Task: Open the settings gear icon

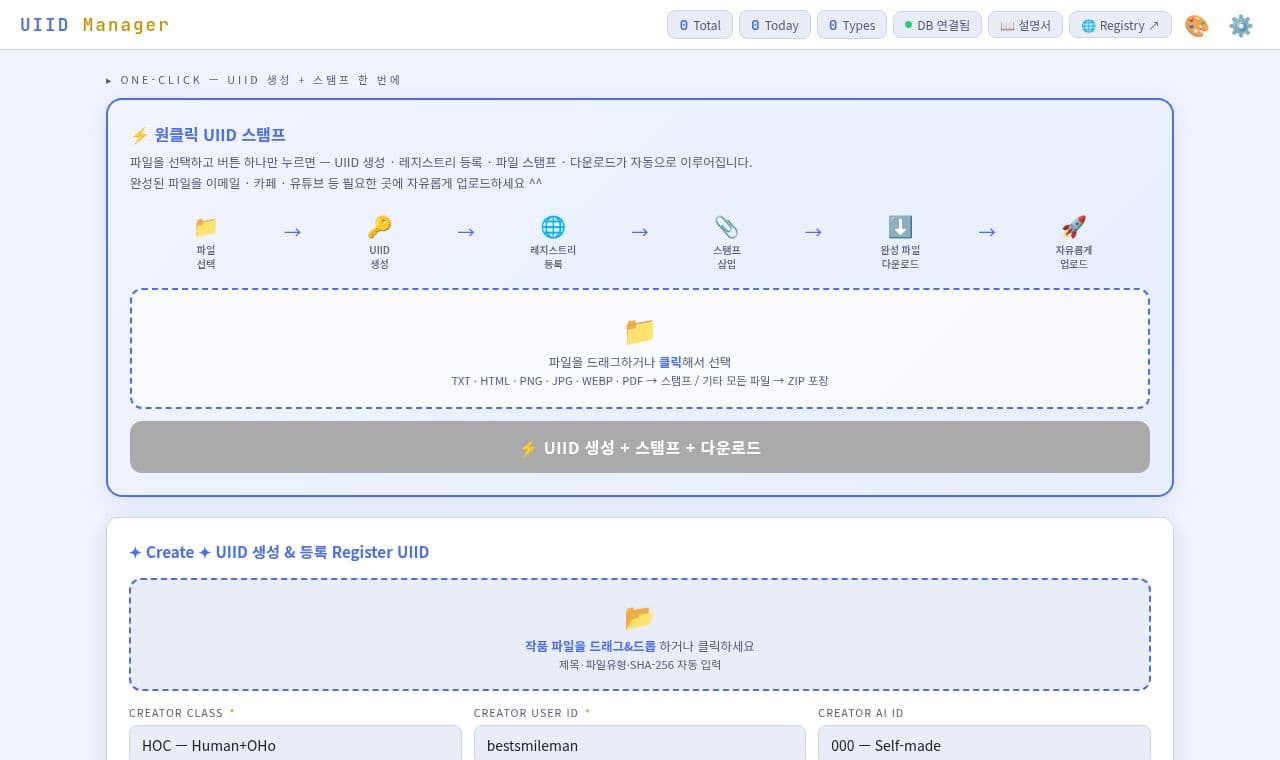Action: (1241, 25)
